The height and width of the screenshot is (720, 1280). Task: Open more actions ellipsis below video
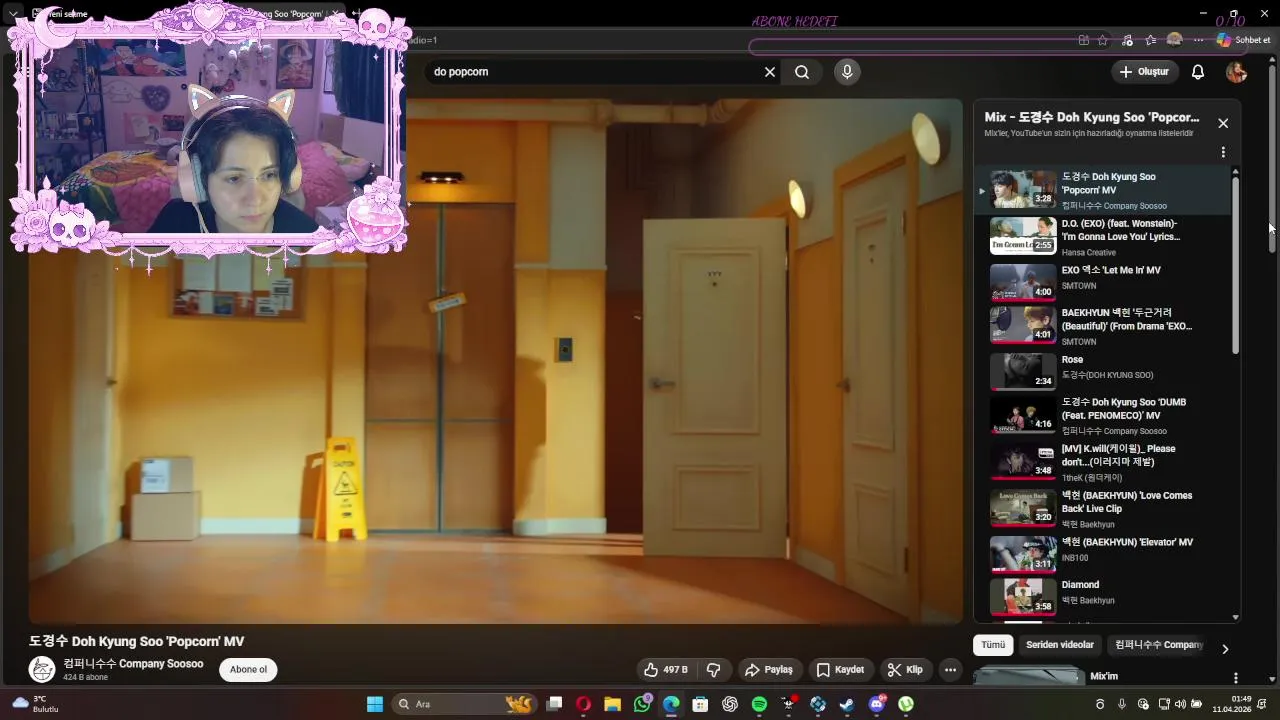(951, 670)
